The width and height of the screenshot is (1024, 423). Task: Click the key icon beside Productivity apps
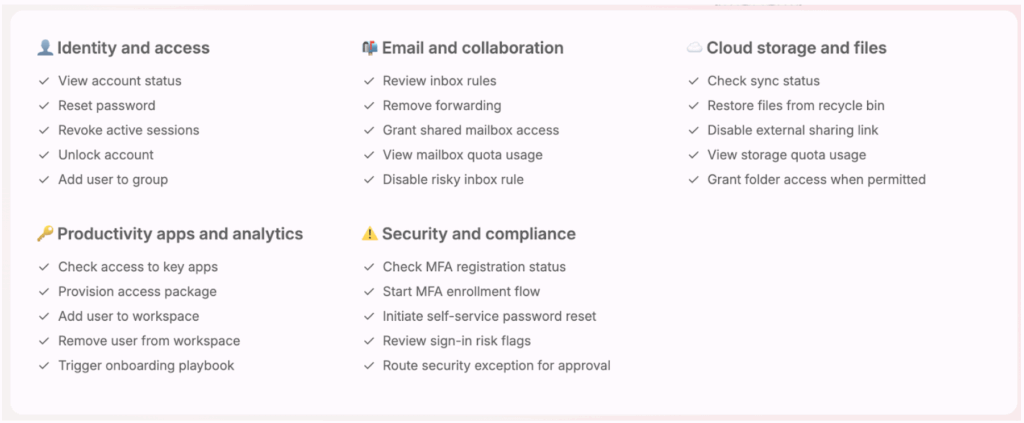(45, 234)
